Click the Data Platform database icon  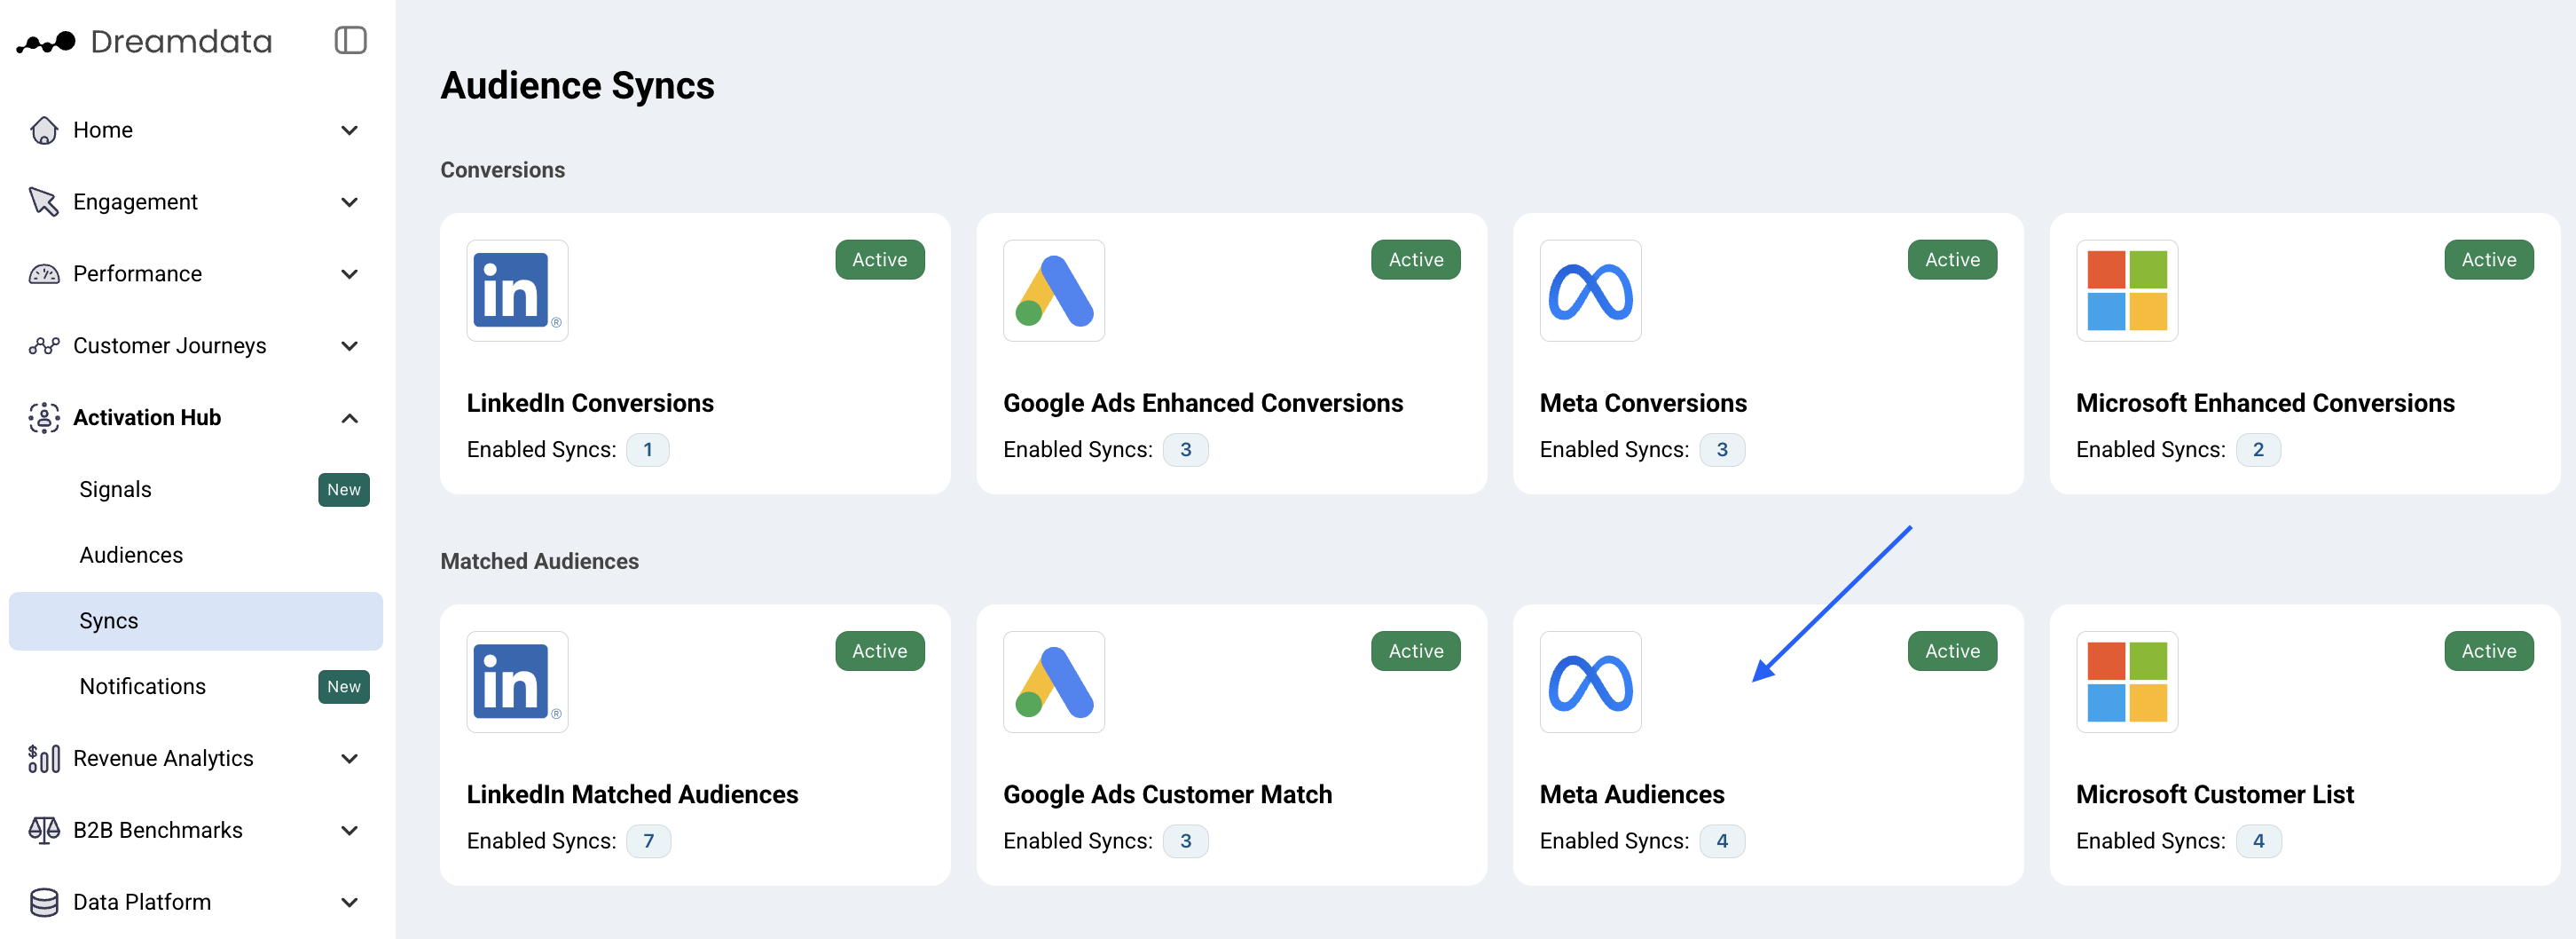pyautogui.click(x=44, y=902)
